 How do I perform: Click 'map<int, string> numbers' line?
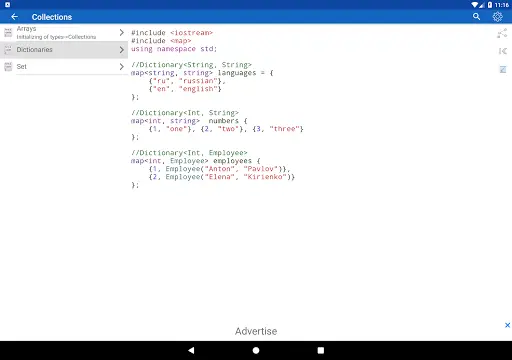click(189, 121)
